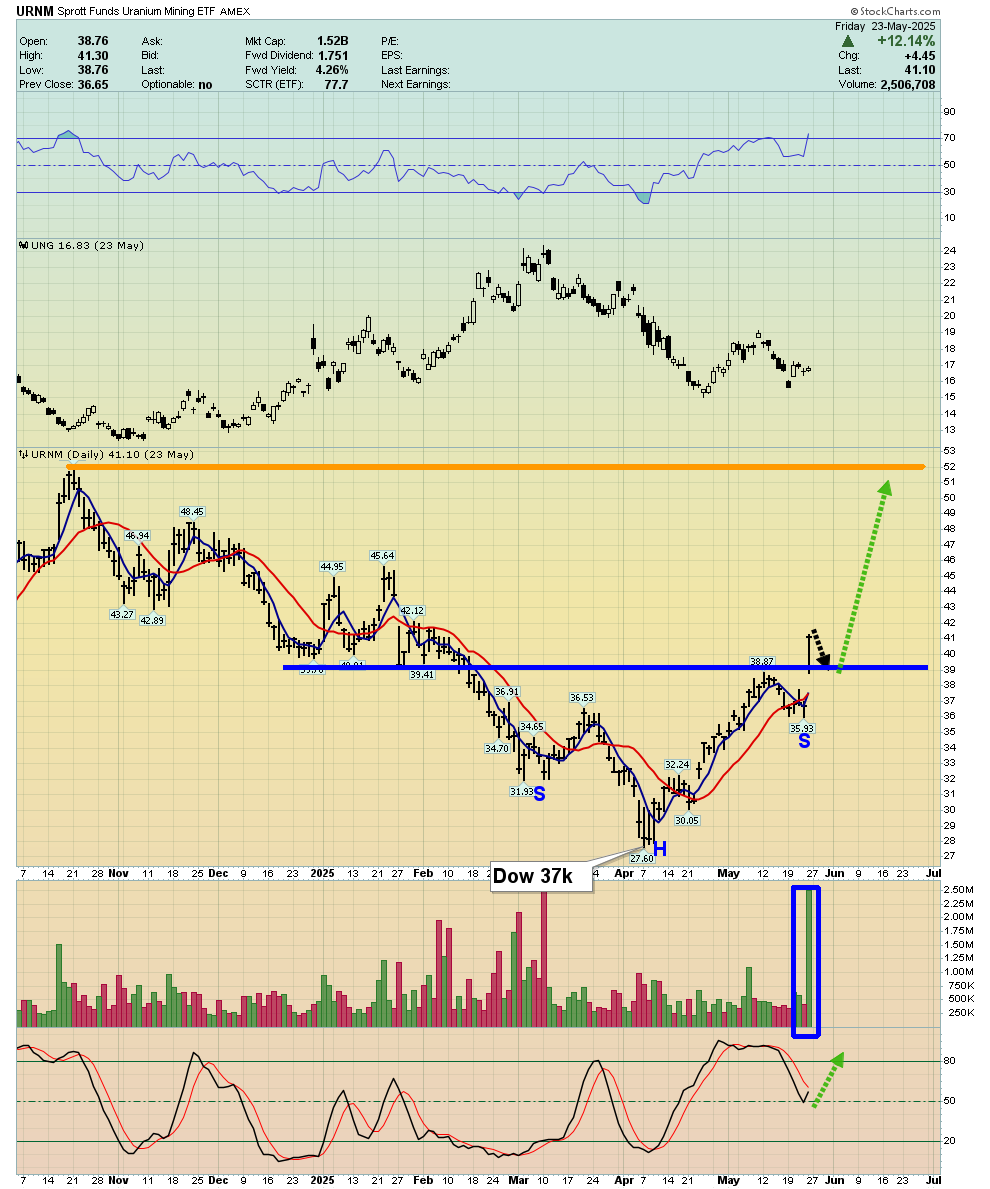990x1189 pixels.
Task: Click the blue horizontal neckline at 39
Action: click(x=605, y=668)
